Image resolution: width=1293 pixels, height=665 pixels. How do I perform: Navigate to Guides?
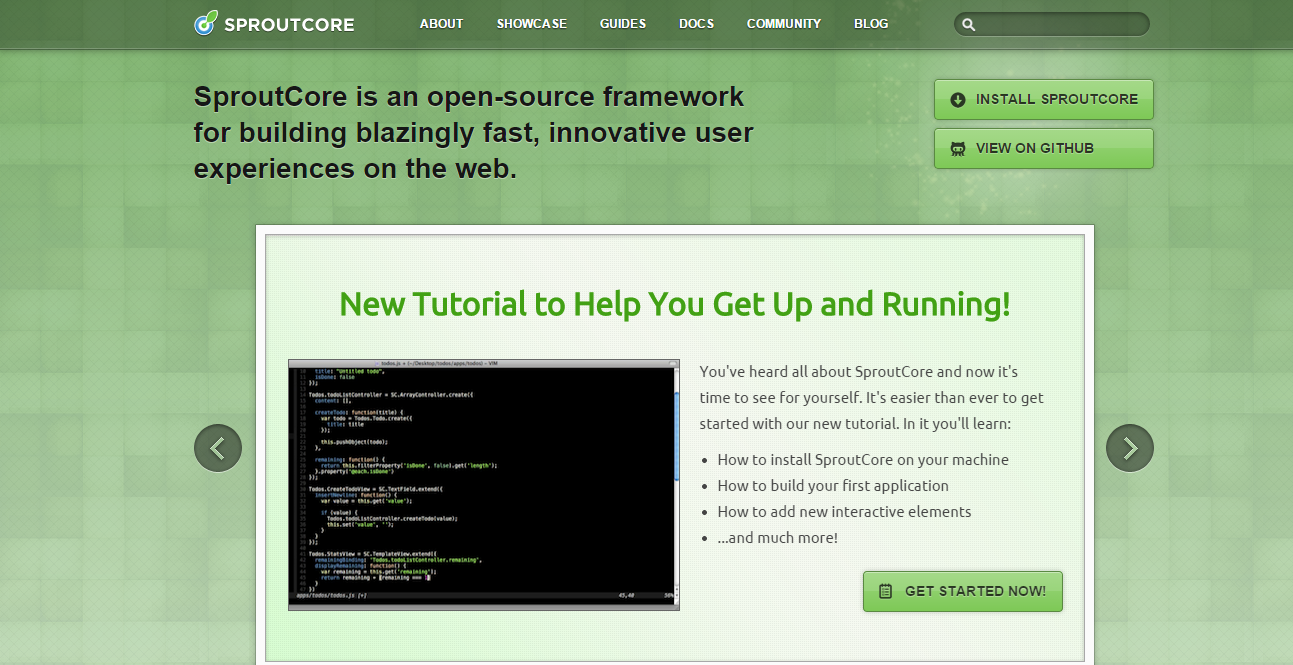click(623, 23)
